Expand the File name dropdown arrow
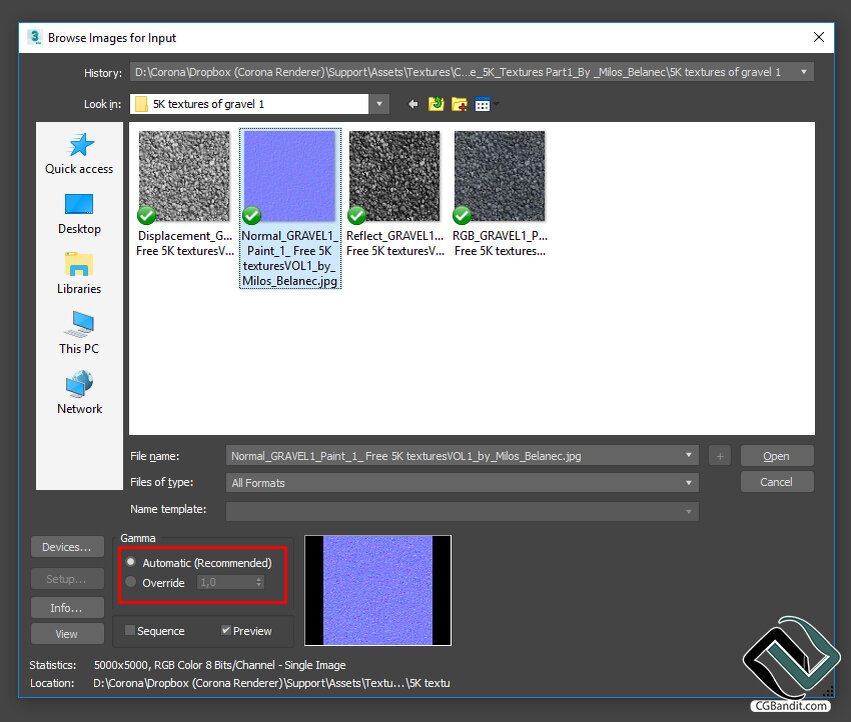Image resolution: width=851 pixels, height=722 pixels. [688, 455]
